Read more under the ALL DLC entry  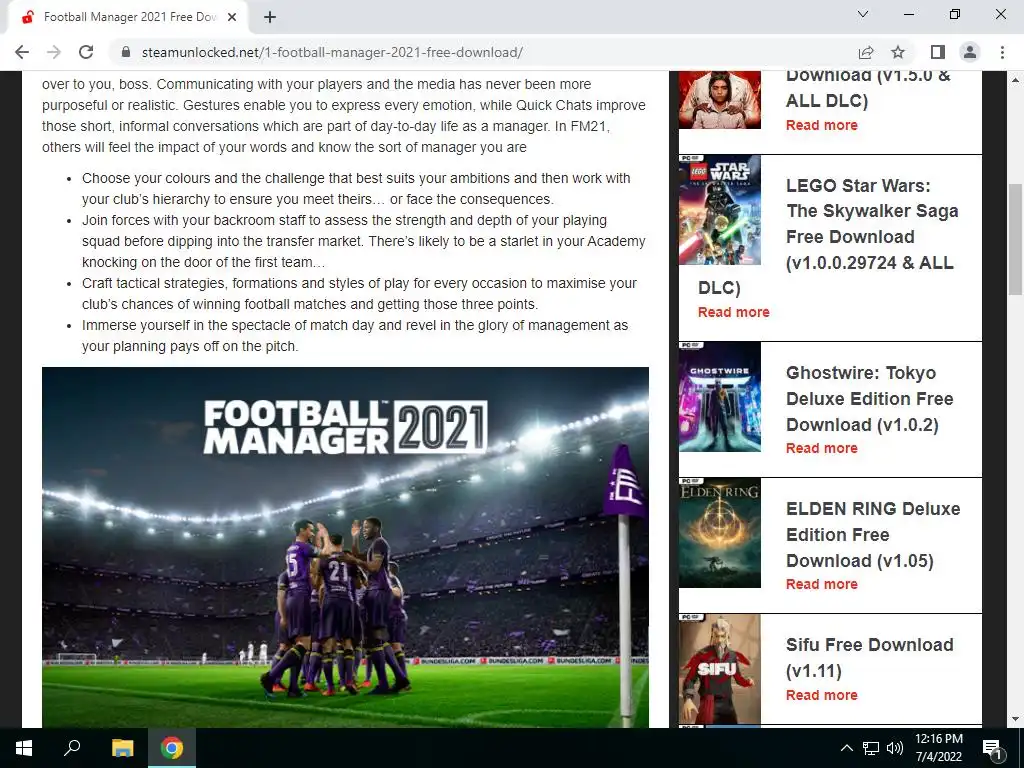[822, 125]
